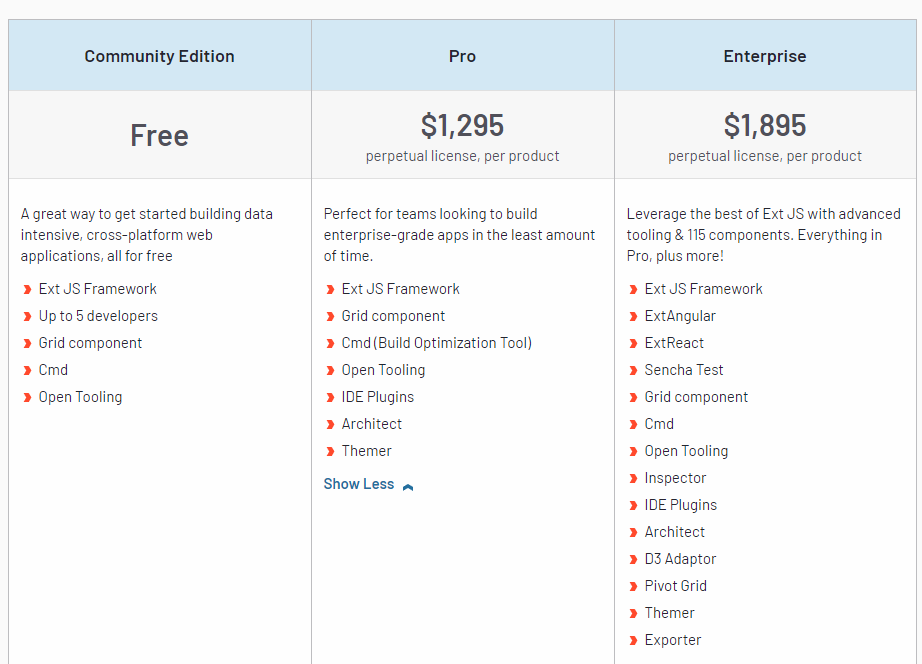Collapse the Pro list with Show Less

(x=359, y=484)
